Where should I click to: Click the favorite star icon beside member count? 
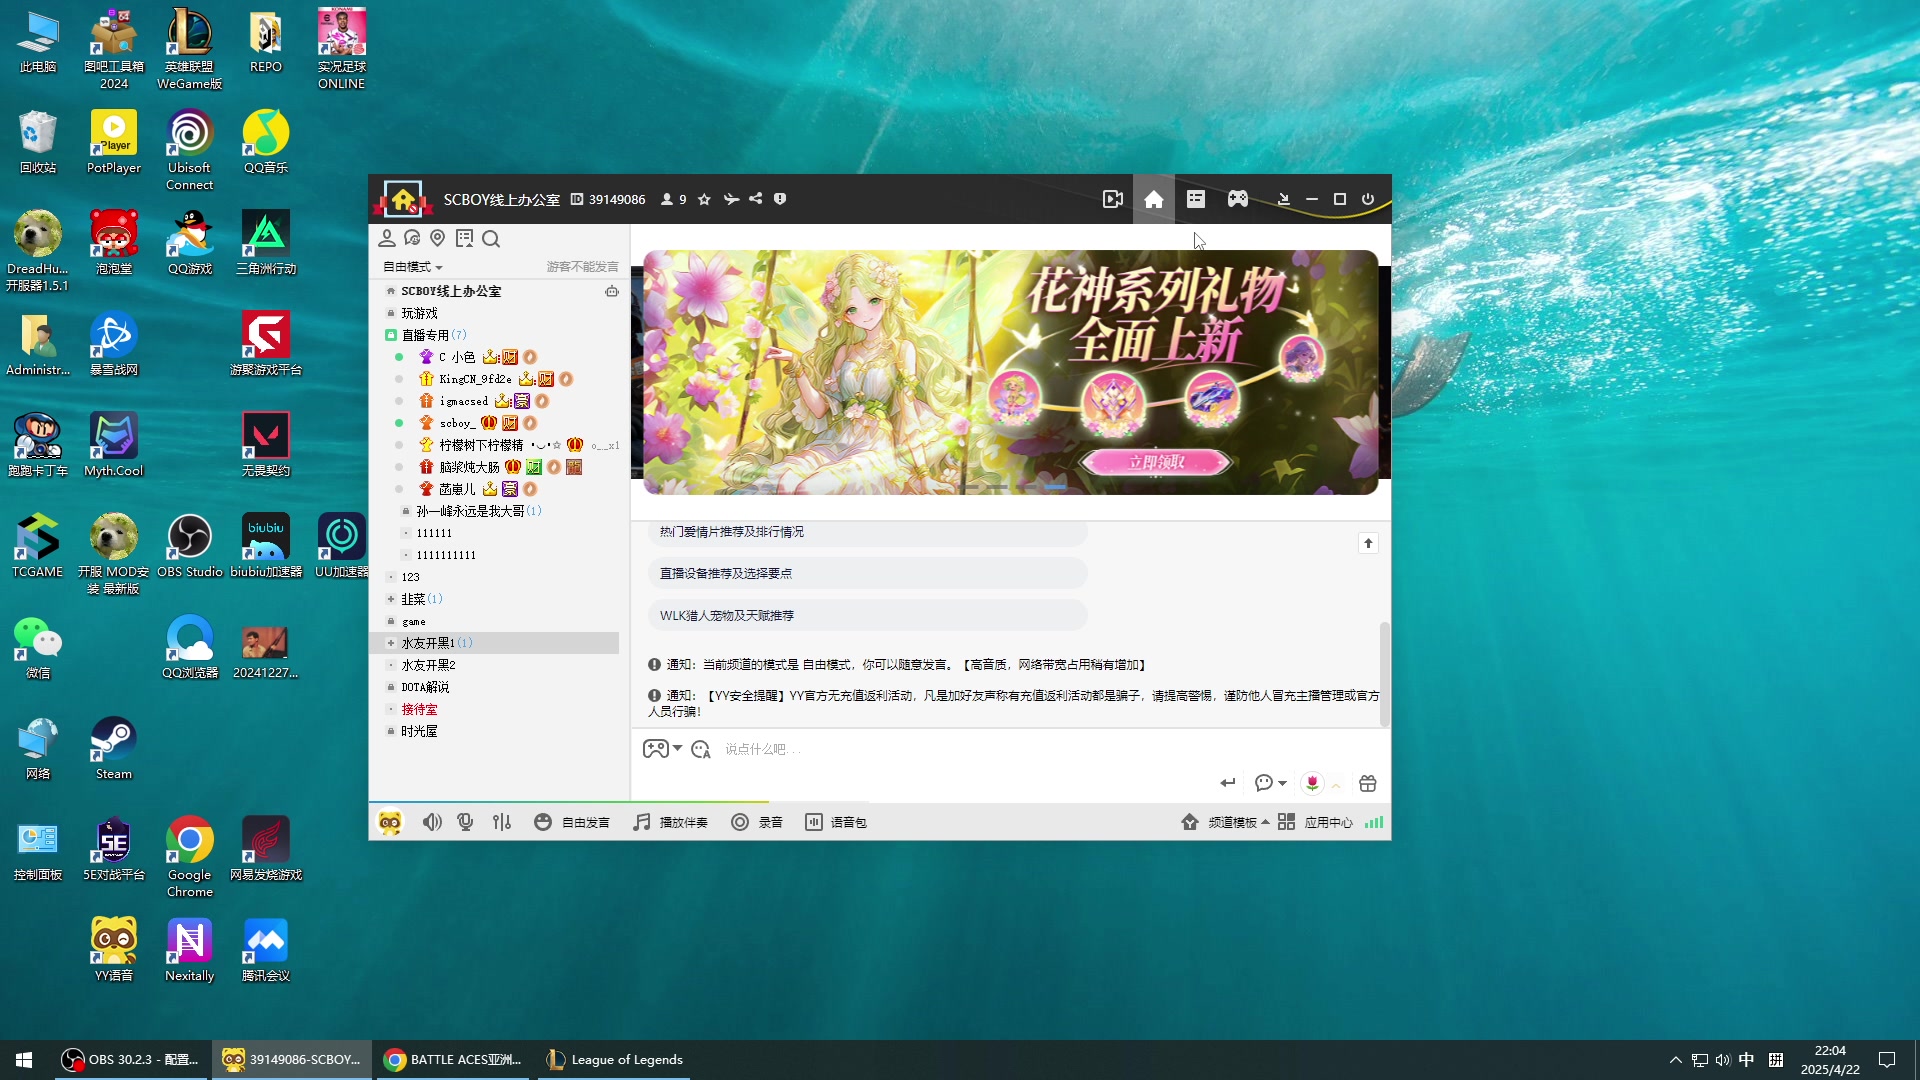point(704,199)
